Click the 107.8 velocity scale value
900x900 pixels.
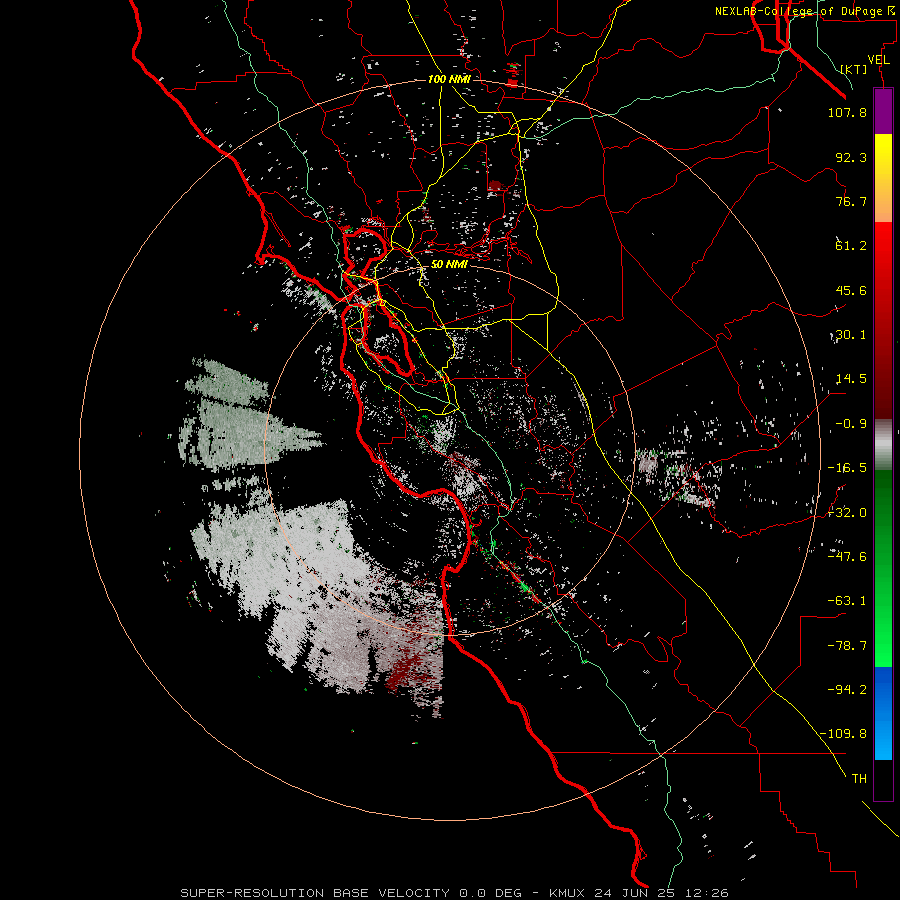coord(847,112)
